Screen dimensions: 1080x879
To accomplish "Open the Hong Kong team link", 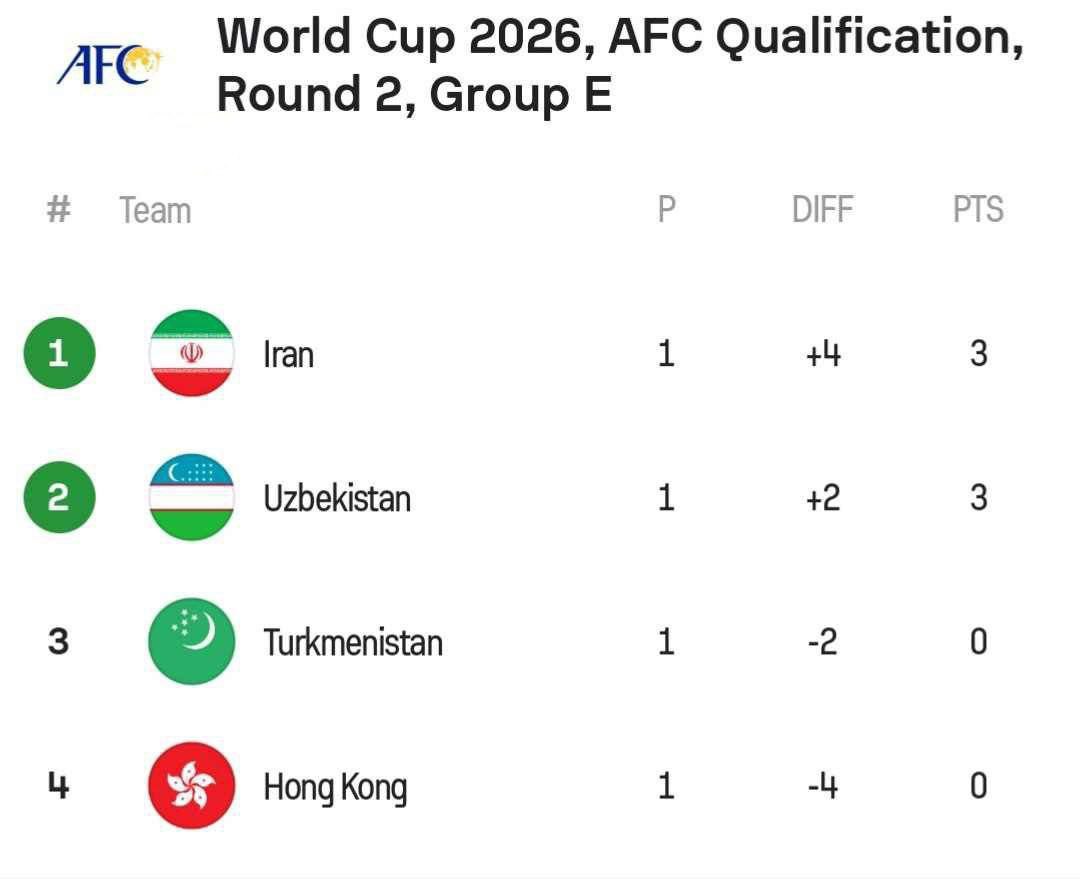I will pos(335,787).
